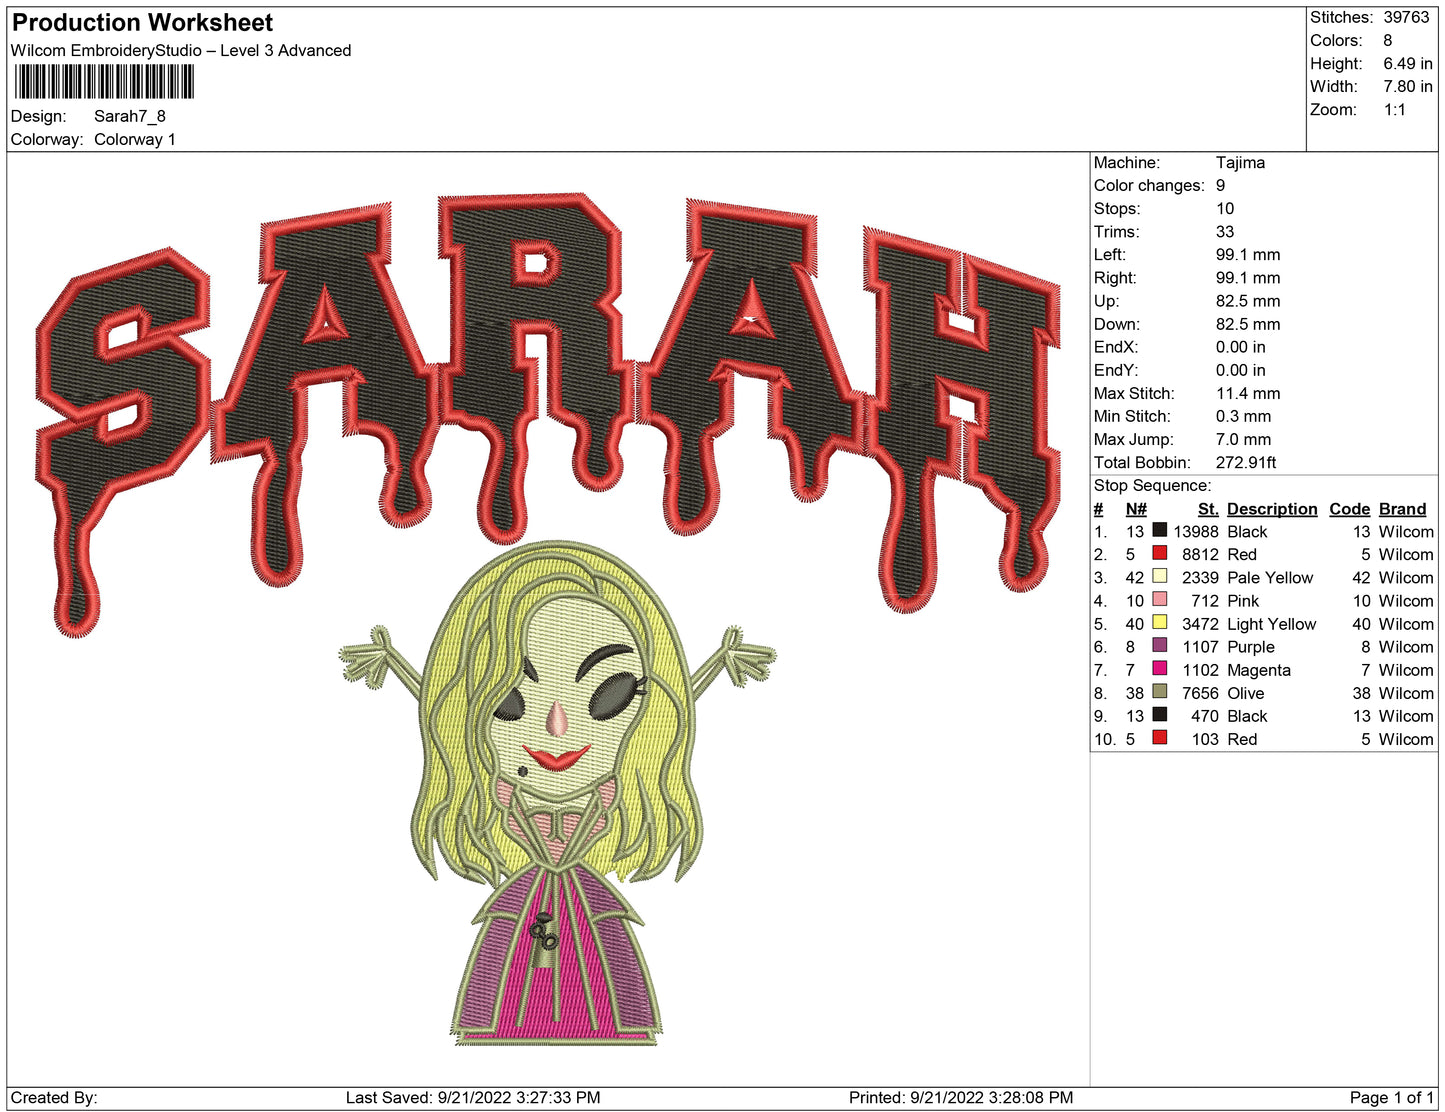Pick the Light Yellow color swatch
Viewport: 1445px width, 1112px height.
click(x=1160, y=622)
